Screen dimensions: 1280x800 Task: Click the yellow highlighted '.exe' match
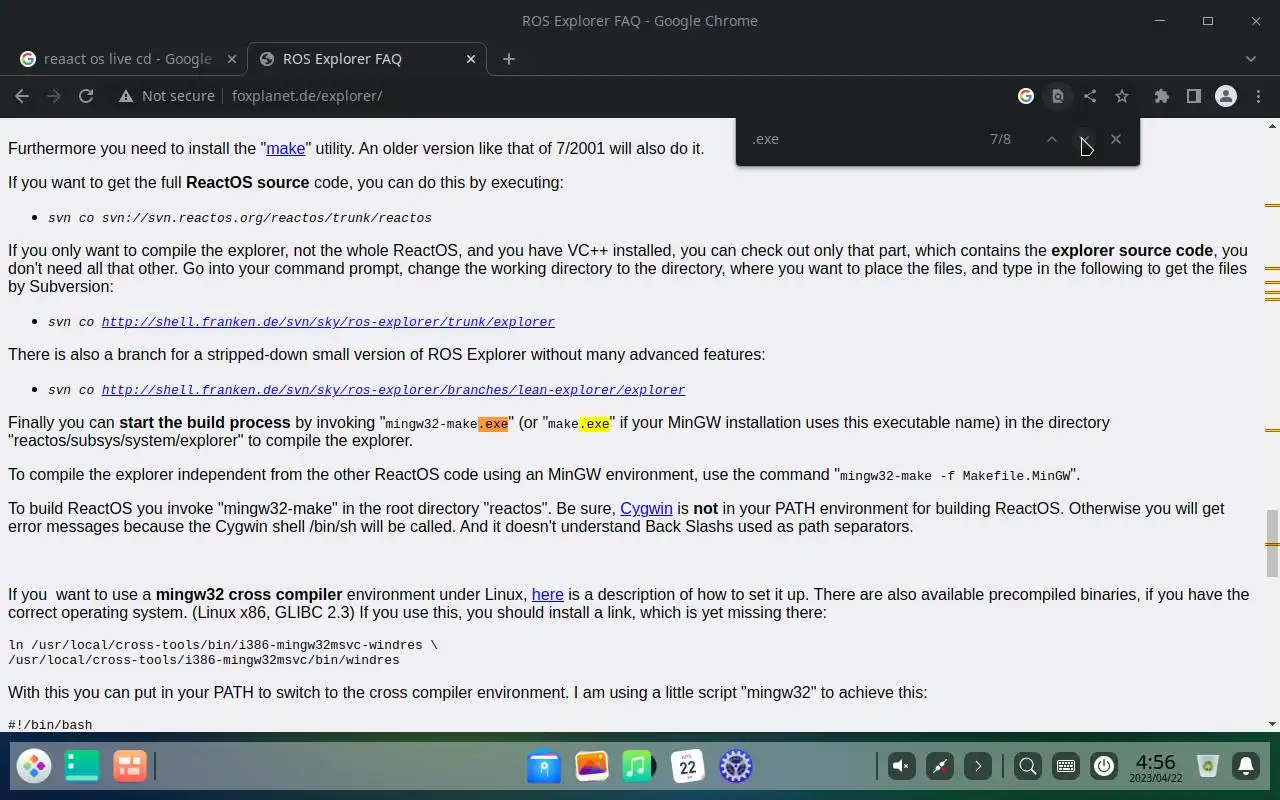coord(594,424)
